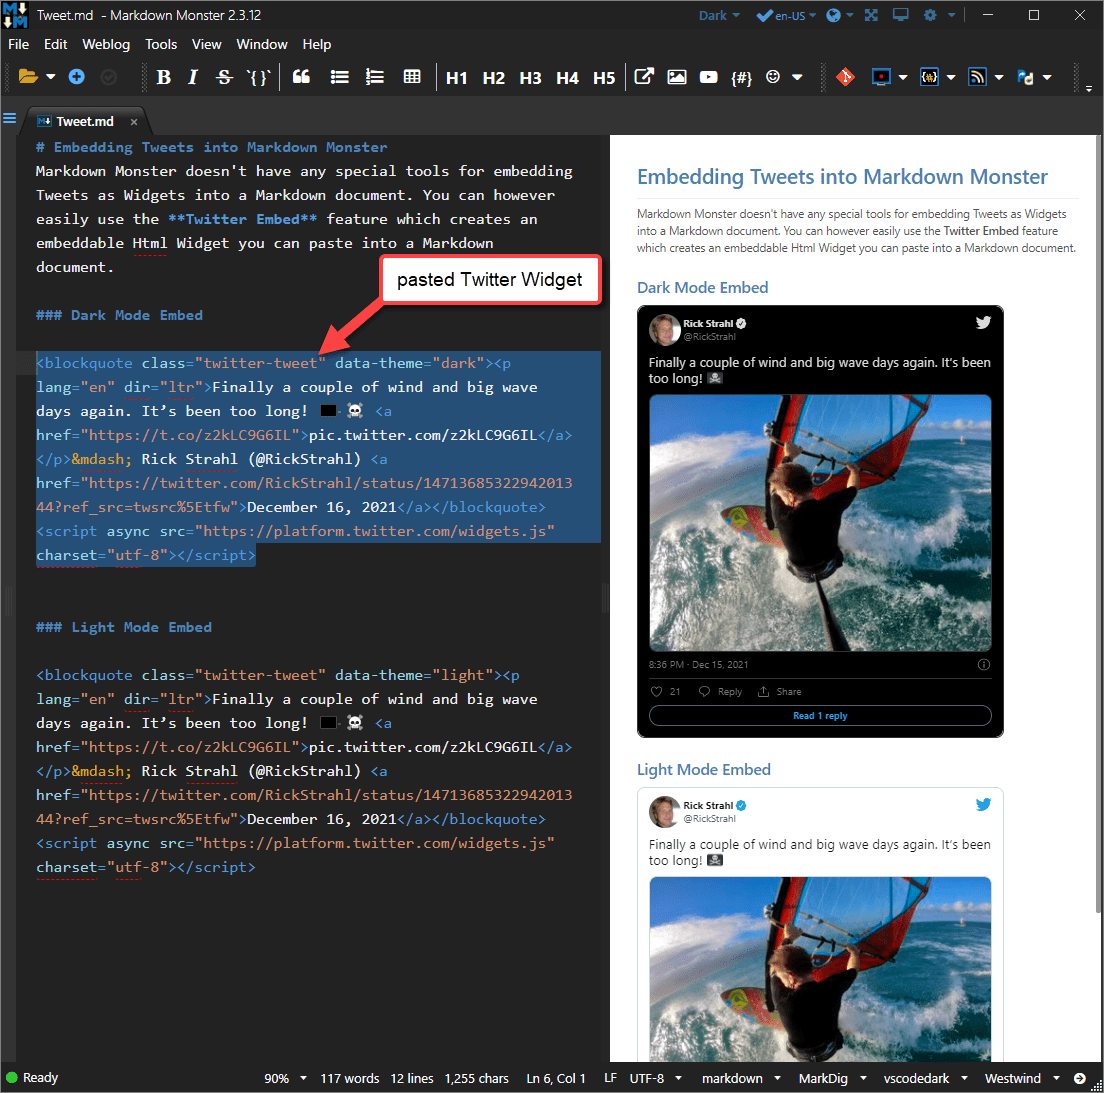
Task: Insert a numbered list
Action: click(375, 77)
